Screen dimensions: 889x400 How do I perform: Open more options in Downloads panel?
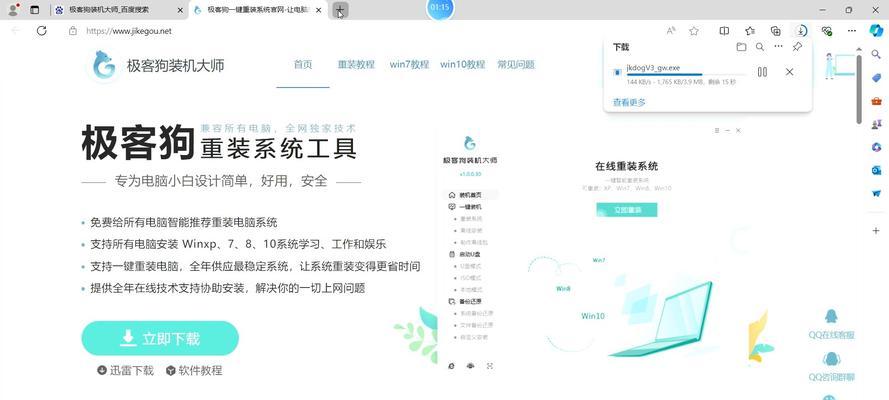[778, 47]
